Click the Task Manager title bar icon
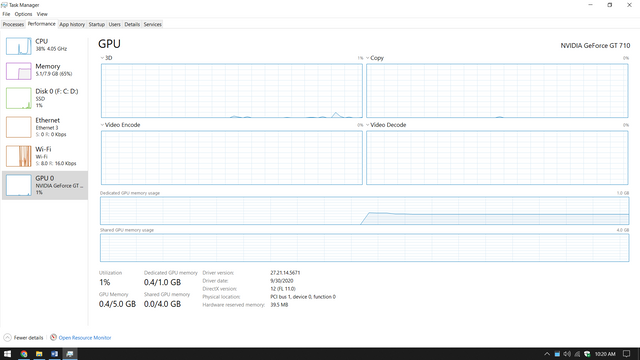The image size is (640, 360). [4, 5]
